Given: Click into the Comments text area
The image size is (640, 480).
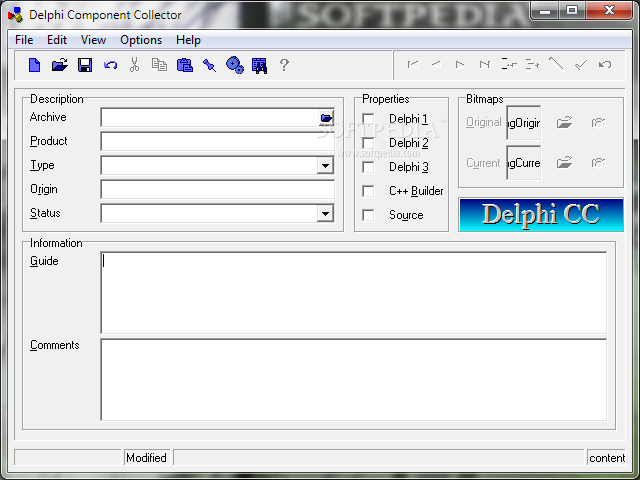Looking at the screenshot, I should point(353,380).
